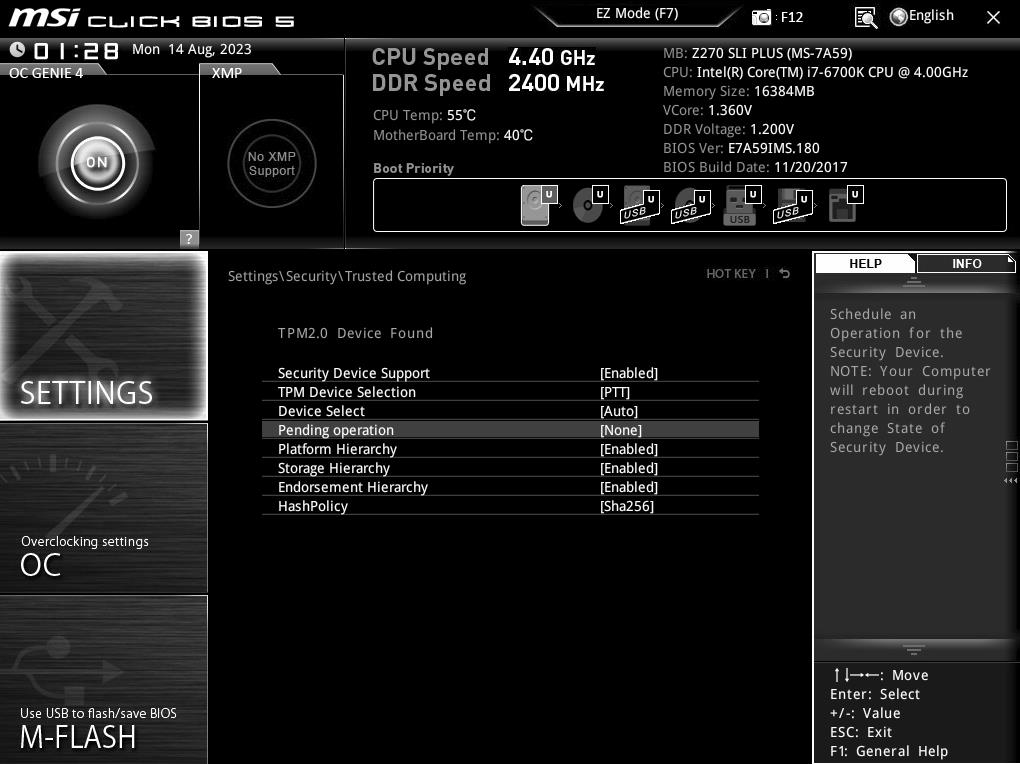Screen dimensions: 1020x764
Task: Click the help panel top scroll handle
Action: [913, 282]
